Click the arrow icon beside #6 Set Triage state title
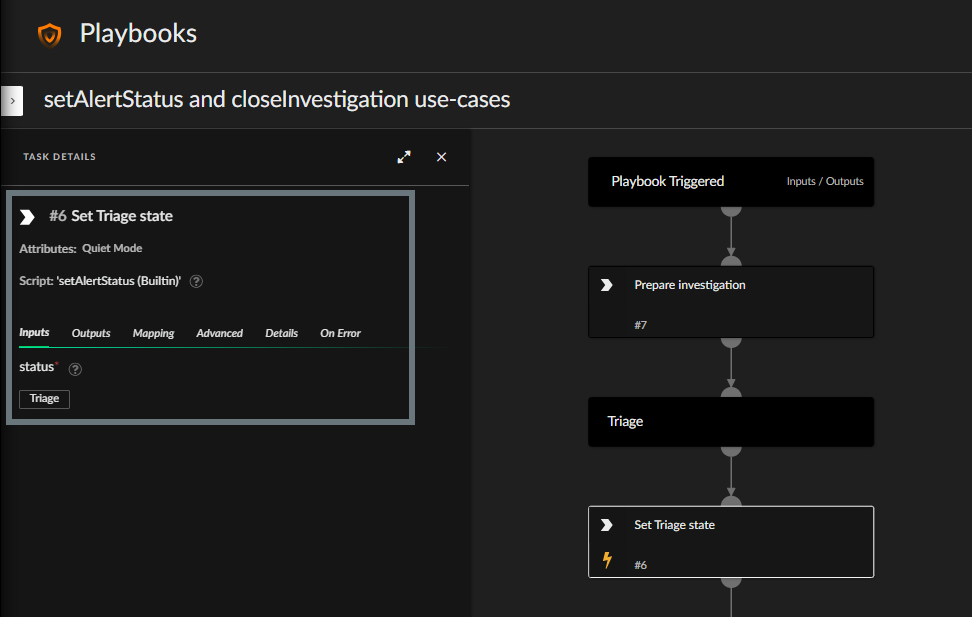972x617 pixels. tap(27, 217)
